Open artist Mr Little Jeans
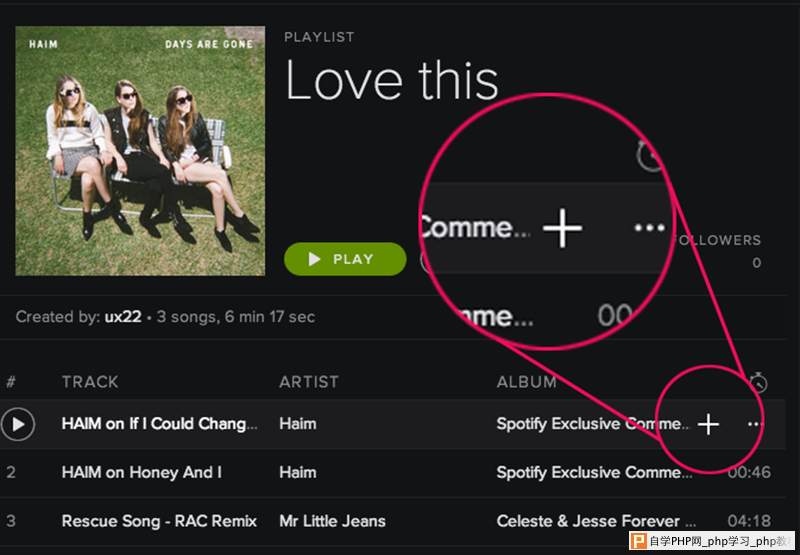Viewport: 800px width, 555px height. pyautogui.click(x=332, y=521)
